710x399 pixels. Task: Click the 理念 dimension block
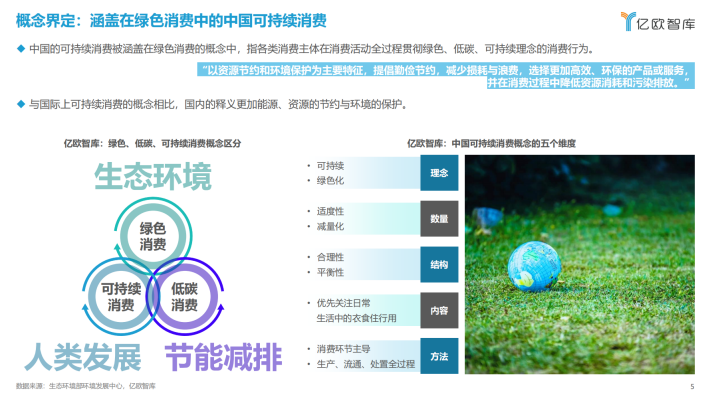(439, 173)
